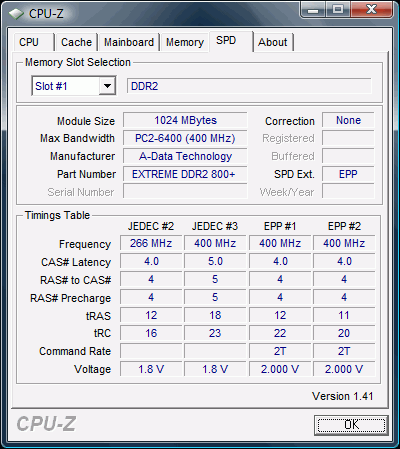Viewport: 400px width, 449px height.
Task: Click the EPP #1 column header
Action: click(x=280, y=226)
